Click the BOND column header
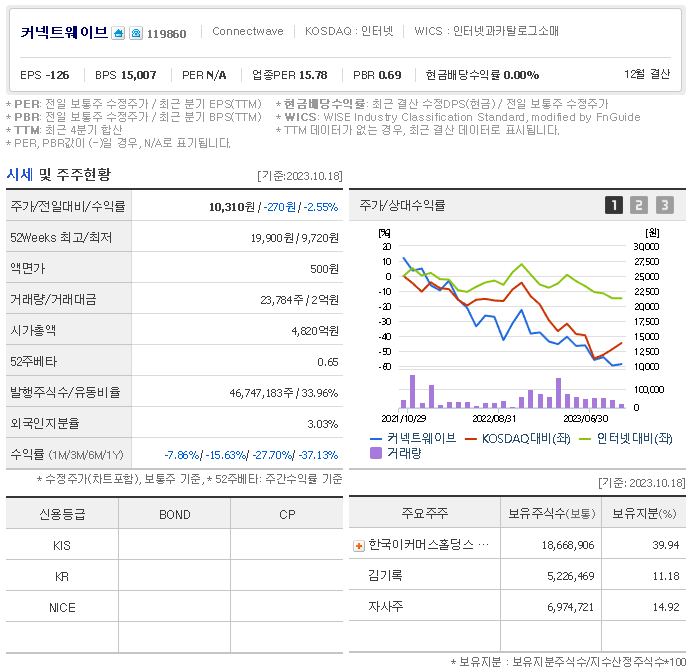 (175, 514)
